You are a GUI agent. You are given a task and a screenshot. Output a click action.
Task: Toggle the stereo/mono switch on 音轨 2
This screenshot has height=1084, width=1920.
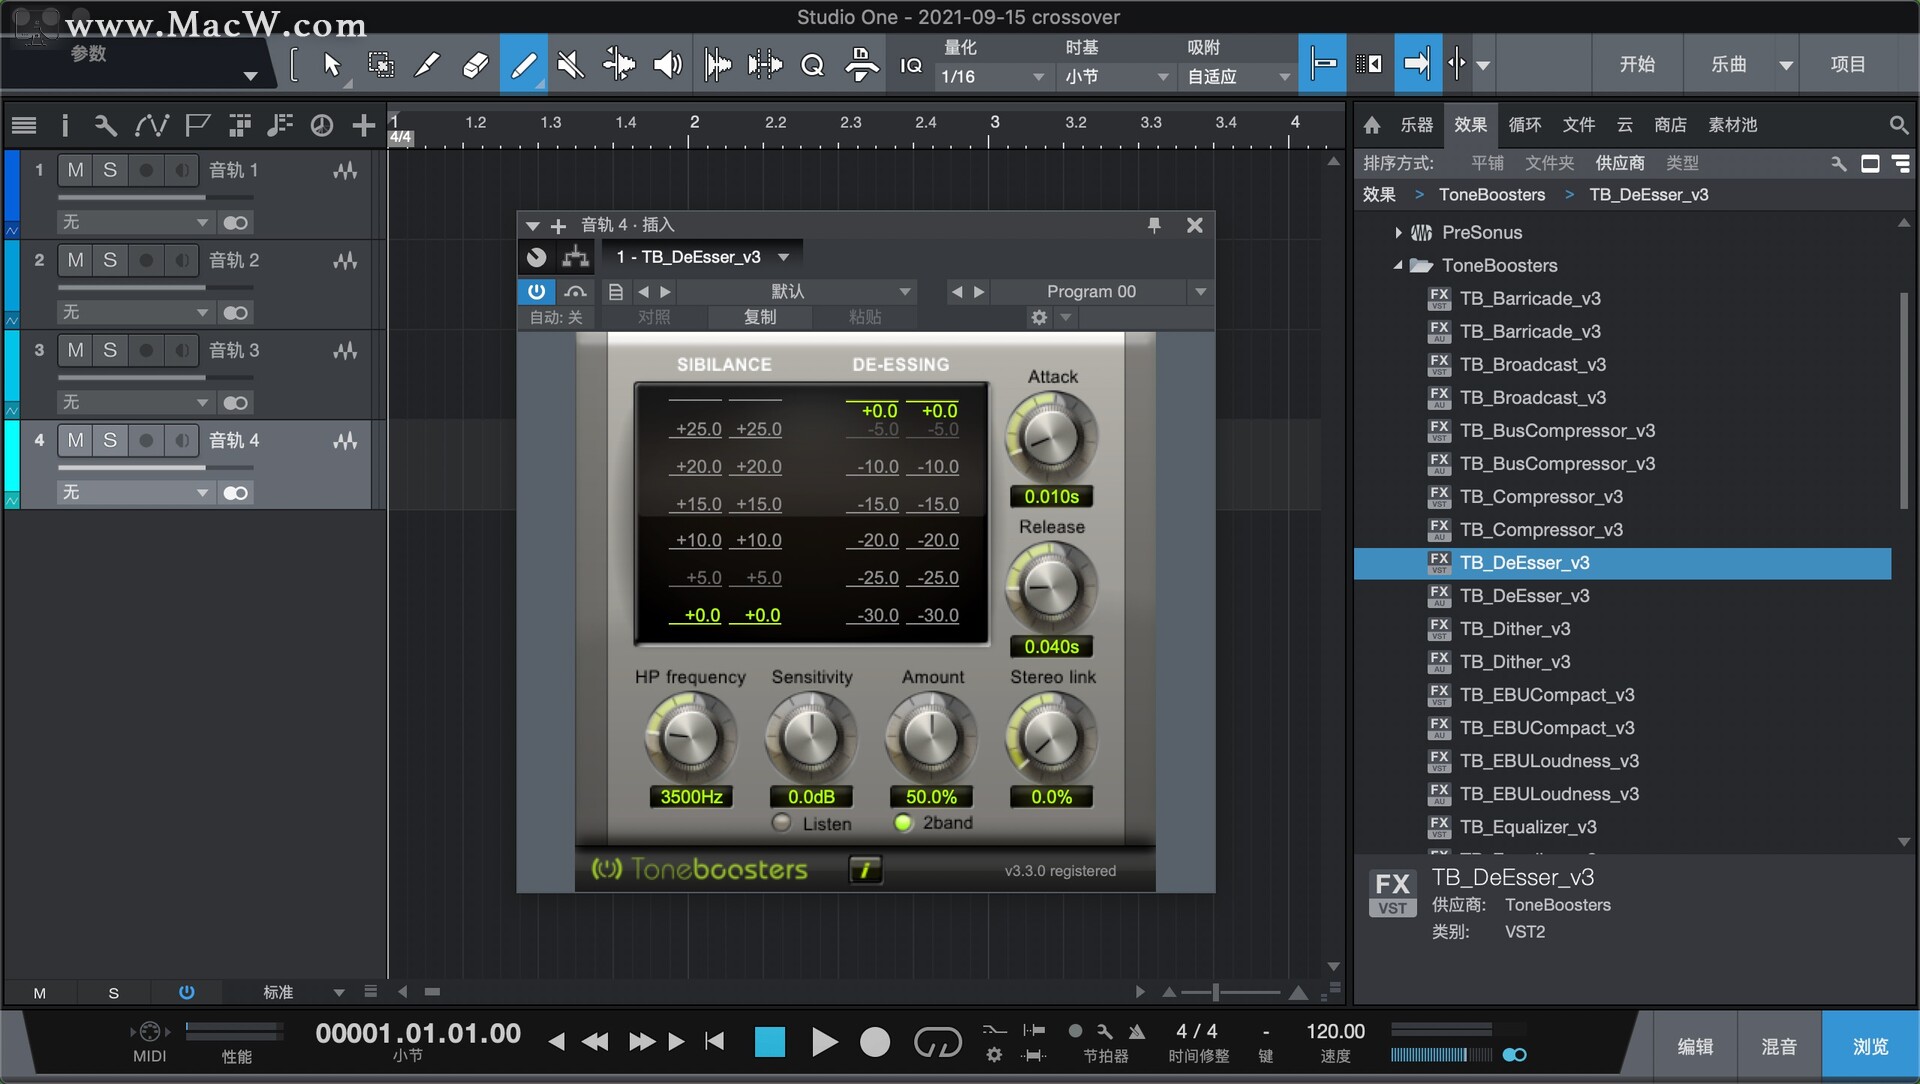point(236,313)
